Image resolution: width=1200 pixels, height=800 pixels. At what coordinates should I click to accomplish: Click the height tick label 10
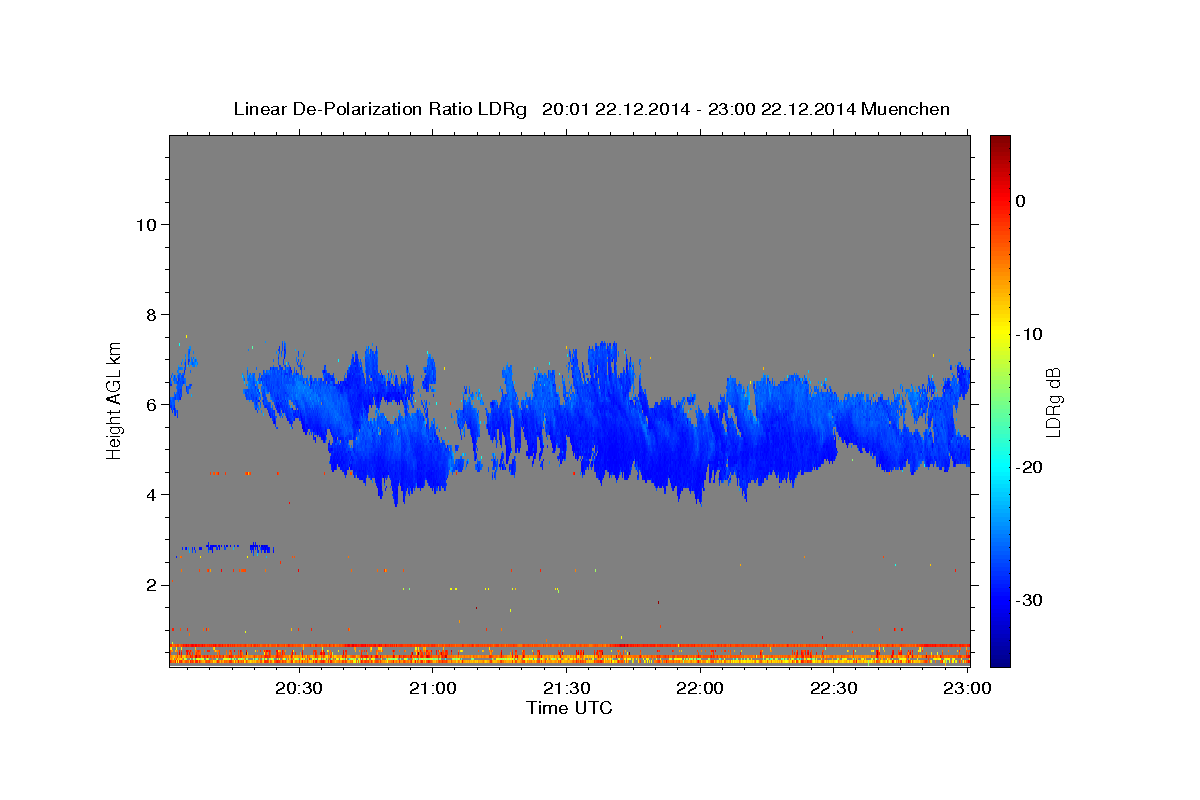[x=146, y=224]
